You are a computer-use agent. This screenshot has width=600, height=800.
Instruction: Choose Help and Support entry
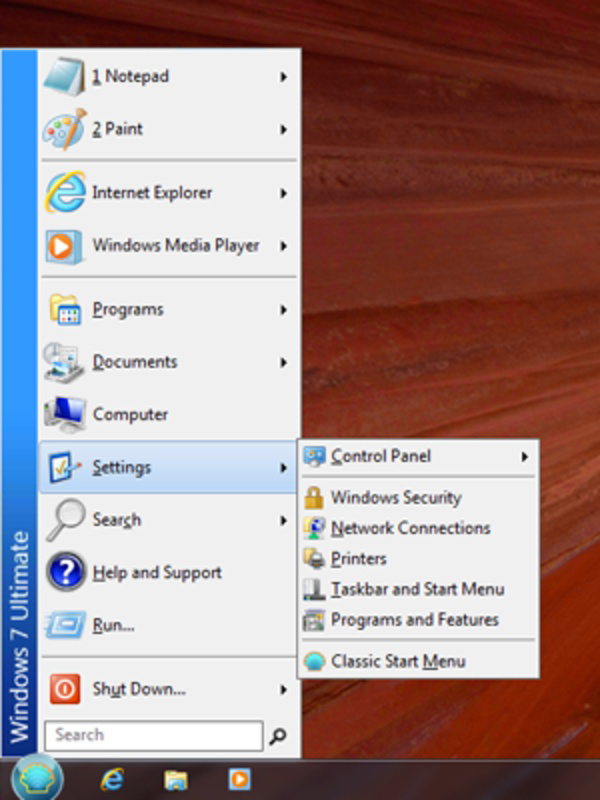[168, 572]
